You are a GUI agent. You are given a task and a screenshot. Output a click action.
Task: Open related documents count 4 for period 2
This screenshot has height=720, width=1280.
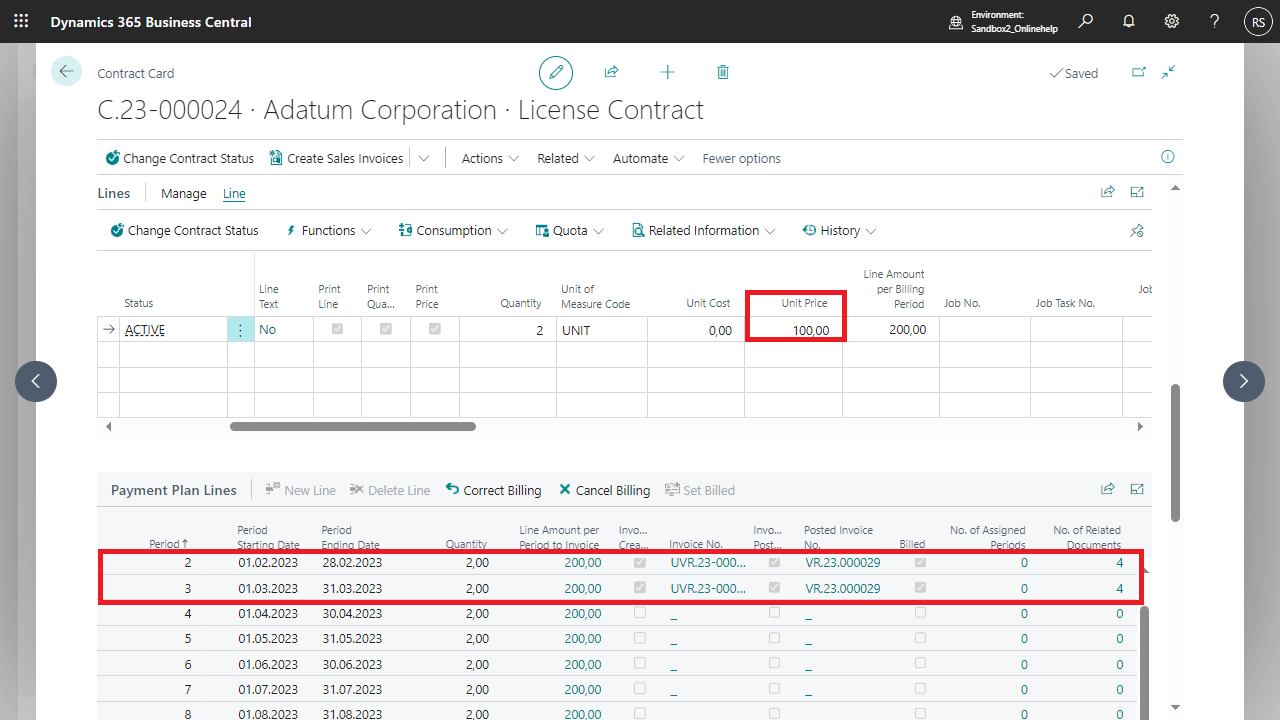(1119, 563)
